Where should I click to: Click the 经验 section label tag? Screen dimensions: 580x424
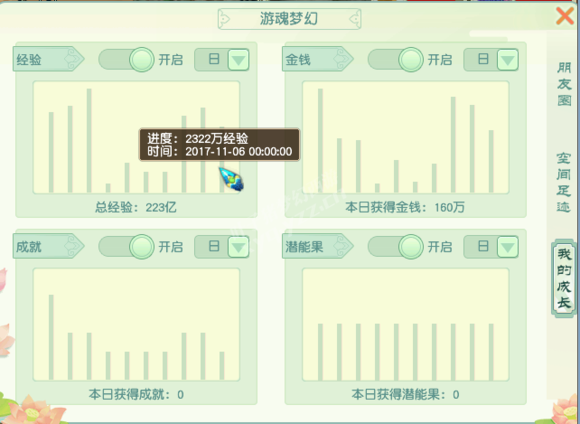pyautogui.click(x=48, y=59)
